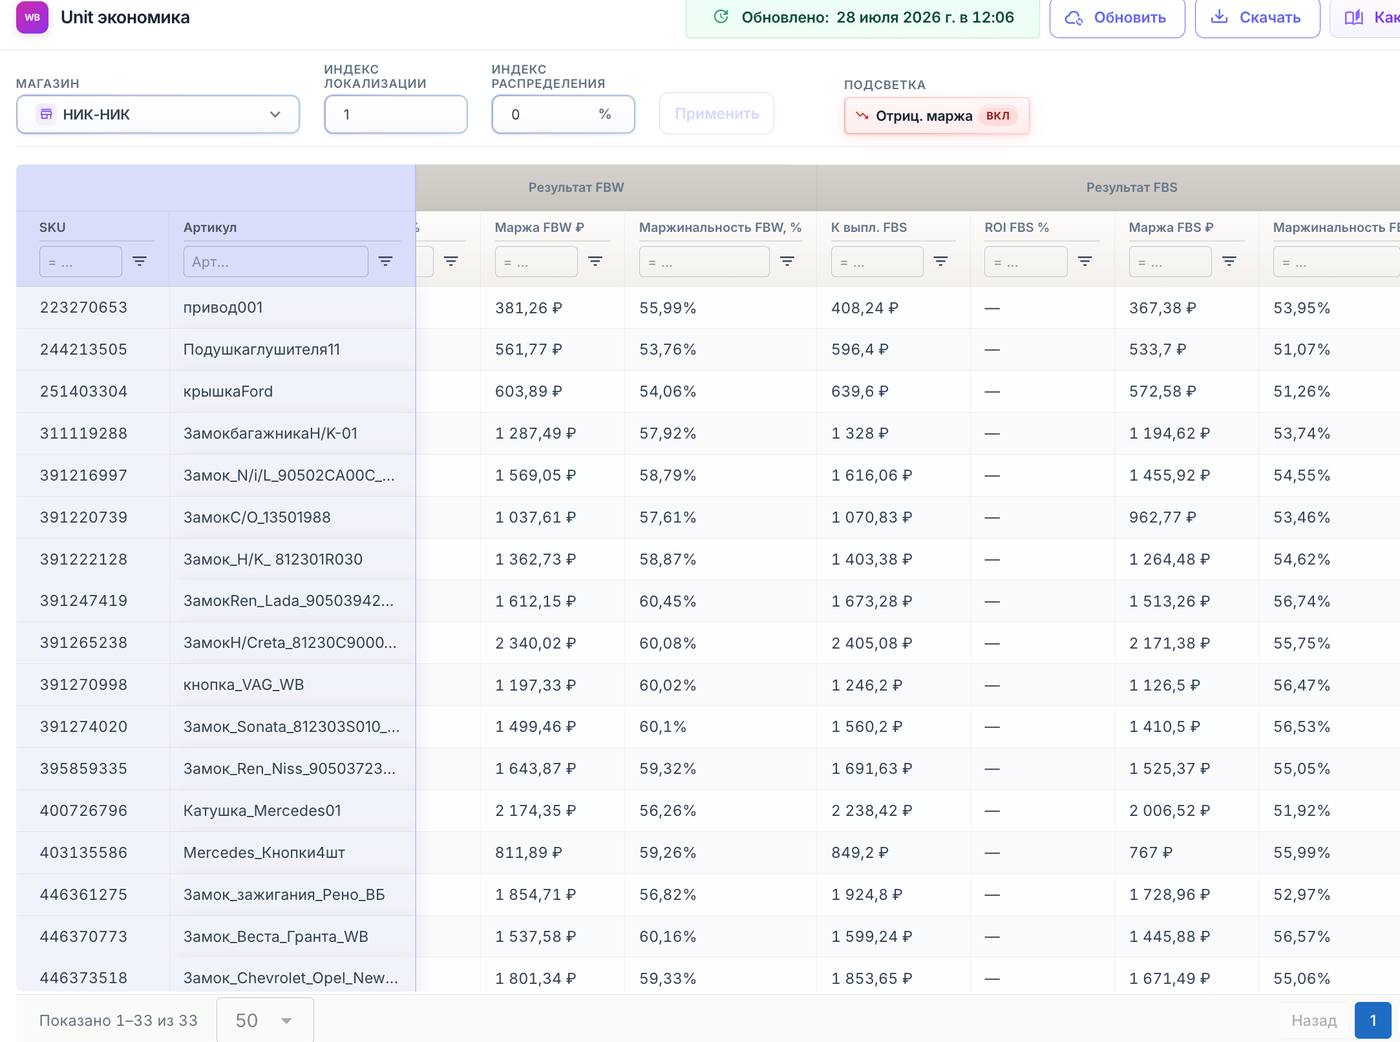Select SKU cell 446373518
Screen dimensions: 1400x1042
84,978
